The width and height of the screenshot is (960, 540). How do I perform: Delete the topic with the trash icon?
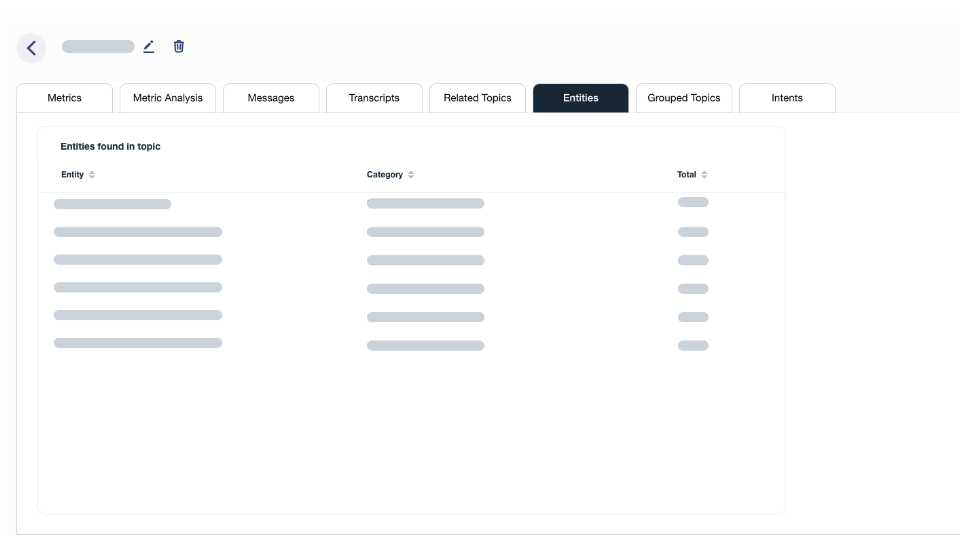click(179, 46)
